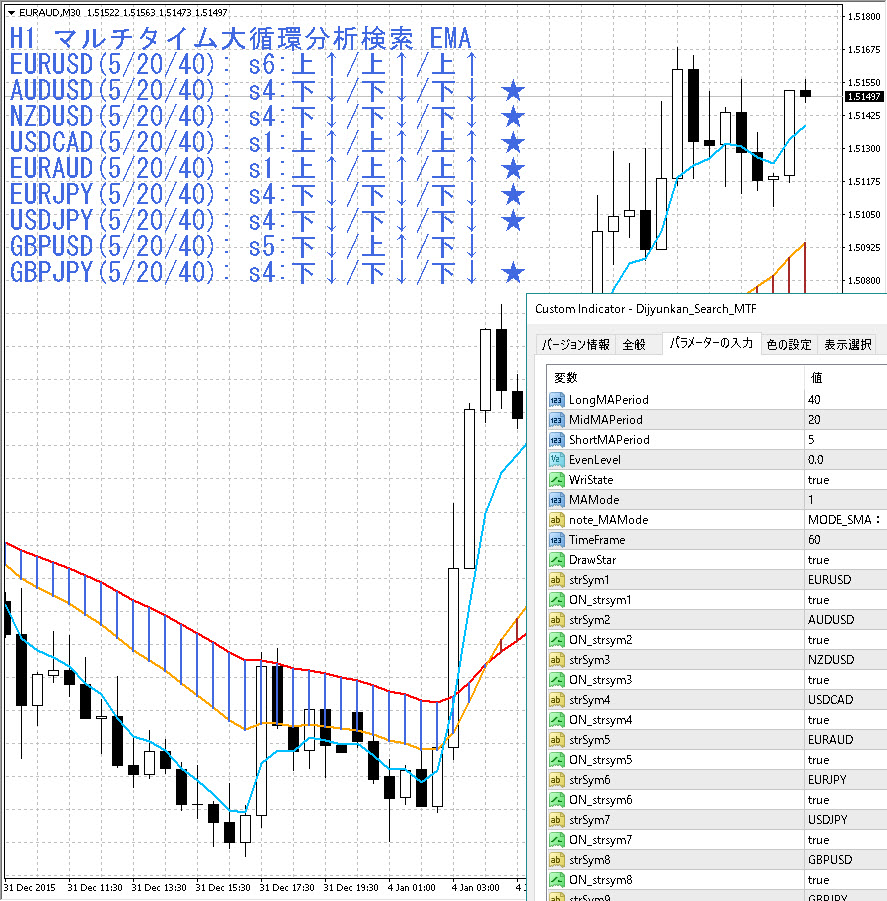Click the NZDUSD value of strSym3
The height and width of the screenshot is (901, 887).
pyautogui.click(x=831, y=660)
